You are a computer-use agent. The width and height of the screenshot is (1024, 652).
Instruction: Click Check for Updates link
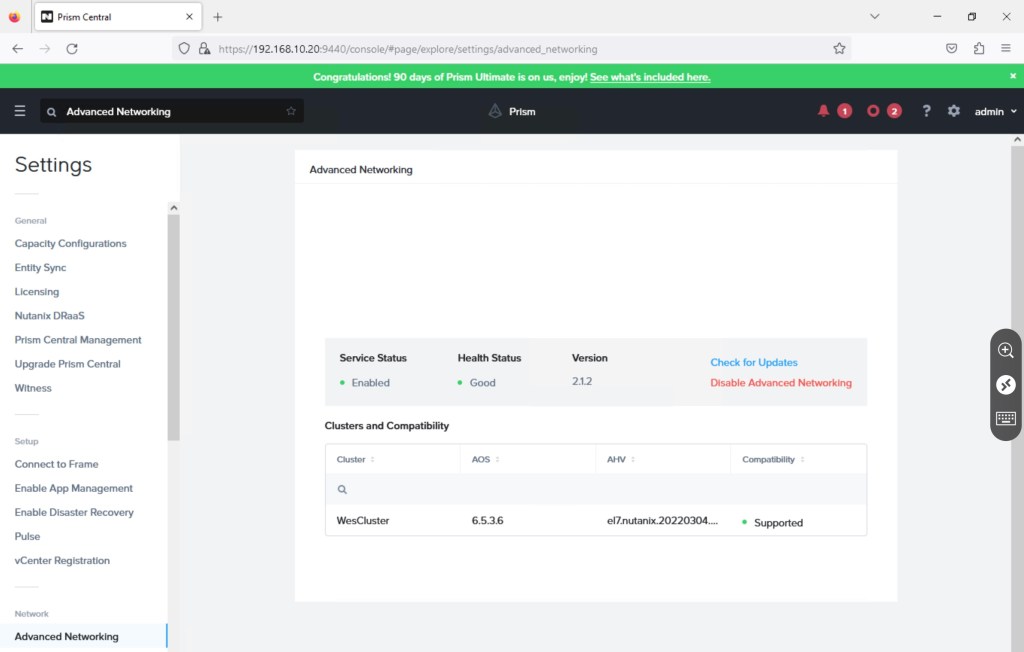coord(754,362)
